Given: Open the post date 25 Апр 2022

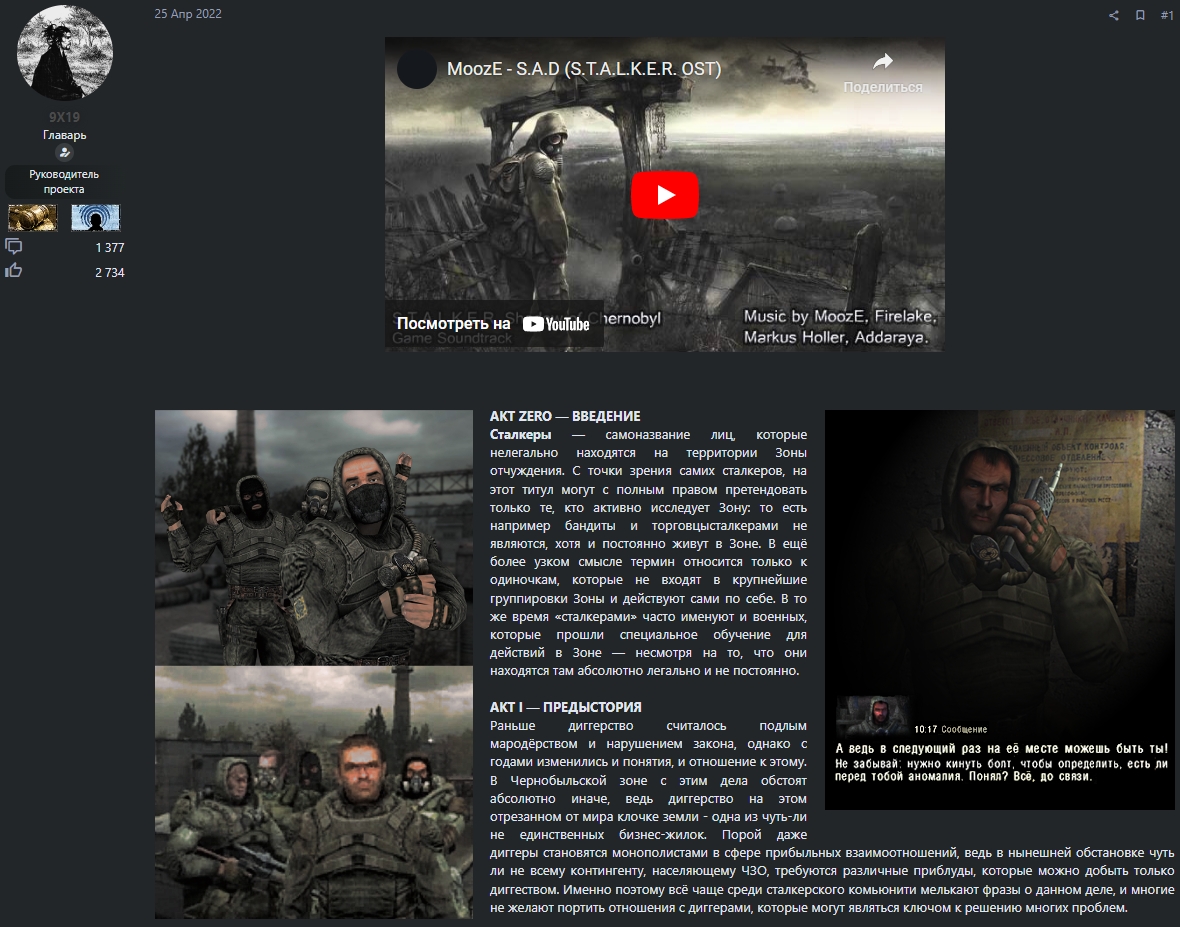Looking at the screenshot, I should click(188, 14).
